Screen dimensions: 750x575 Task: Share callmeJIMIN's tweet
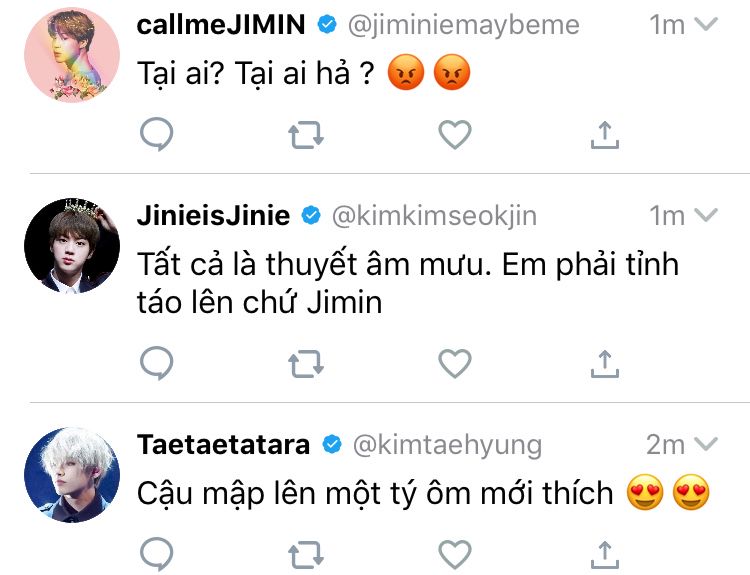(x=605, y=135)
